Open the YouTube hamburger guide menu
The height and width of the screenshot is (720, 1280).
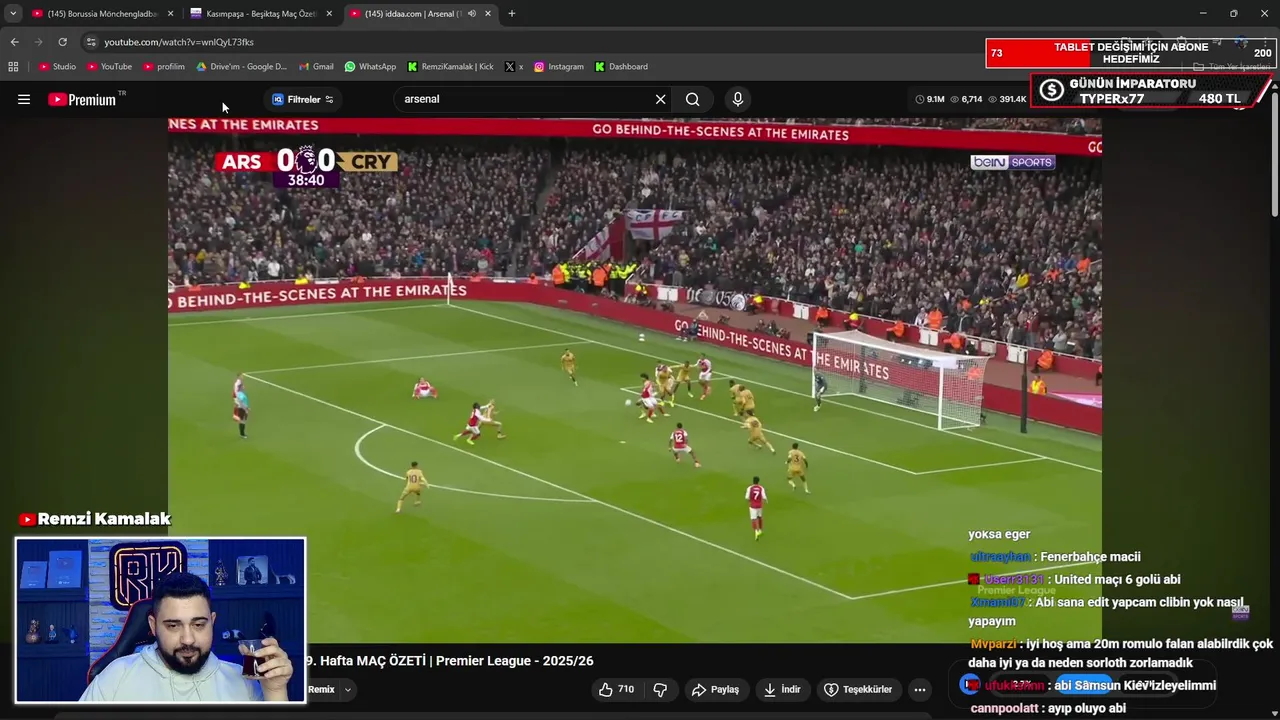pos(24,99)
